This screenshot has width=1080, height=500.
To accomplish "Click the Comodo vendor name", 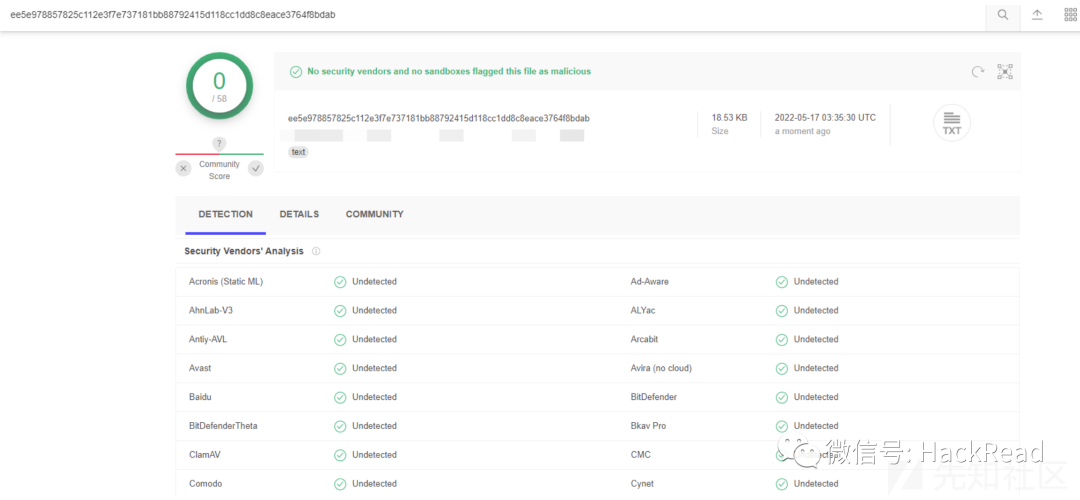I will 205,484.
